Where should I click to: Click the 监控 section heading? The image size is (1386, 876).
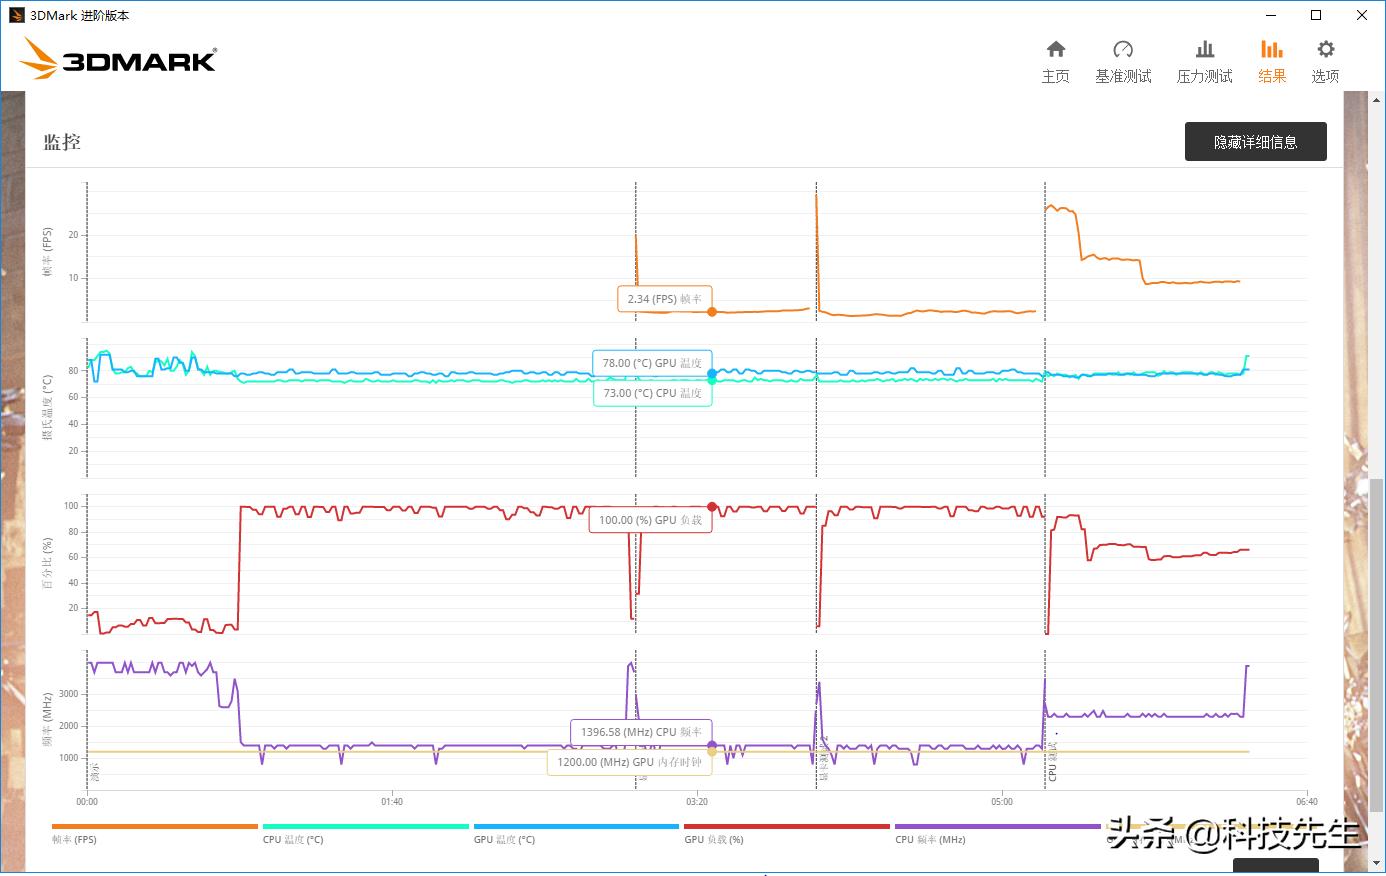62,142
